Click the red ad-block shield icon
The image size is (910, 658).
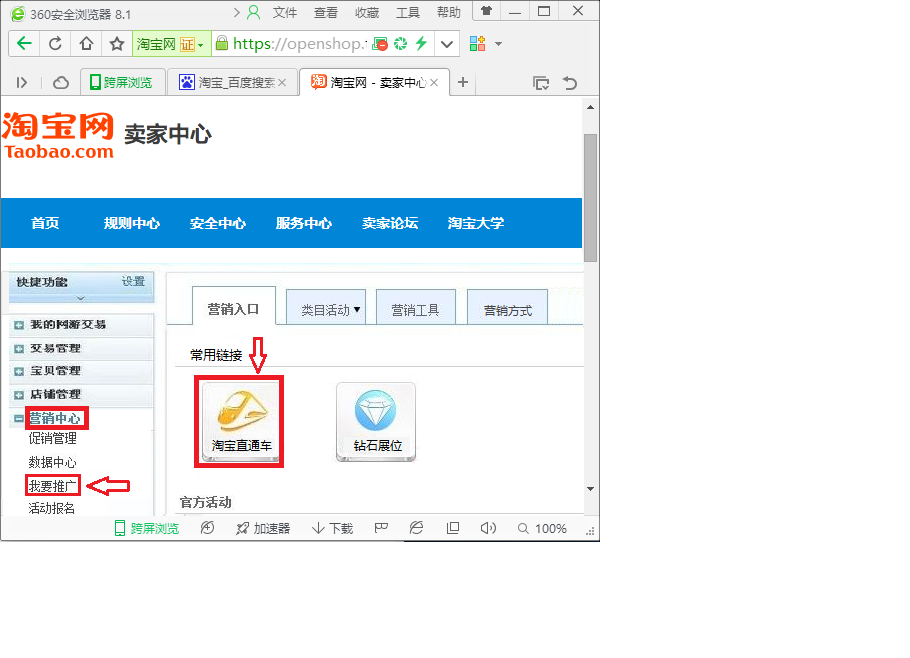[x=380, y=44]
